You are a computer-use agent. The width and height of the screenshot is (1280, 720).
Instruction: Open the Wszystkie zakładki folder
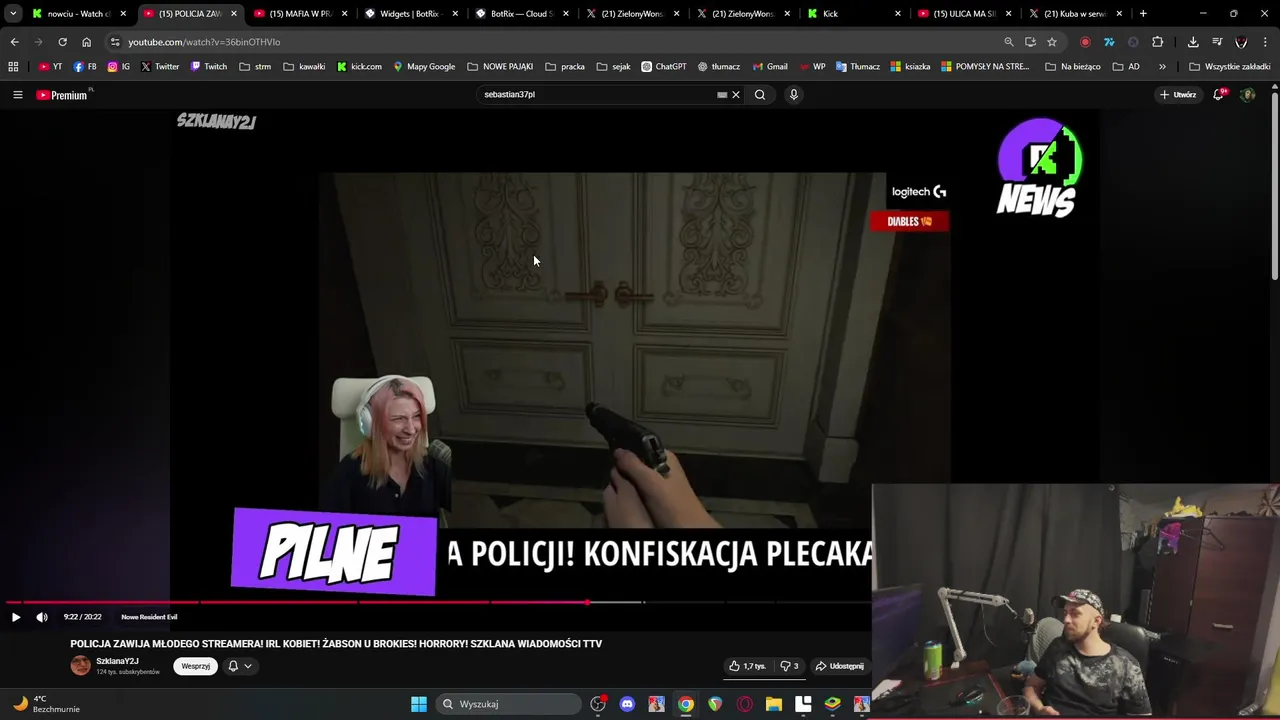pyautogui.click(x=1229, y=67)
